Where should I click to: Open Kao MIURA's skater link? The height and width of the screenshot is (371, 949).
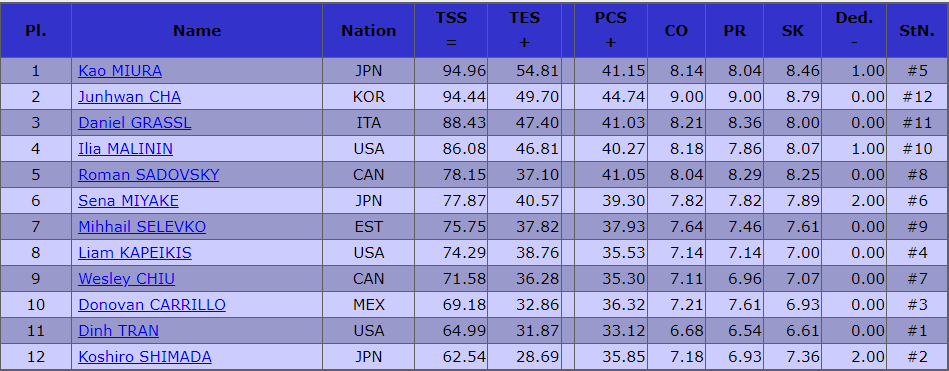[x=120, y=71]
